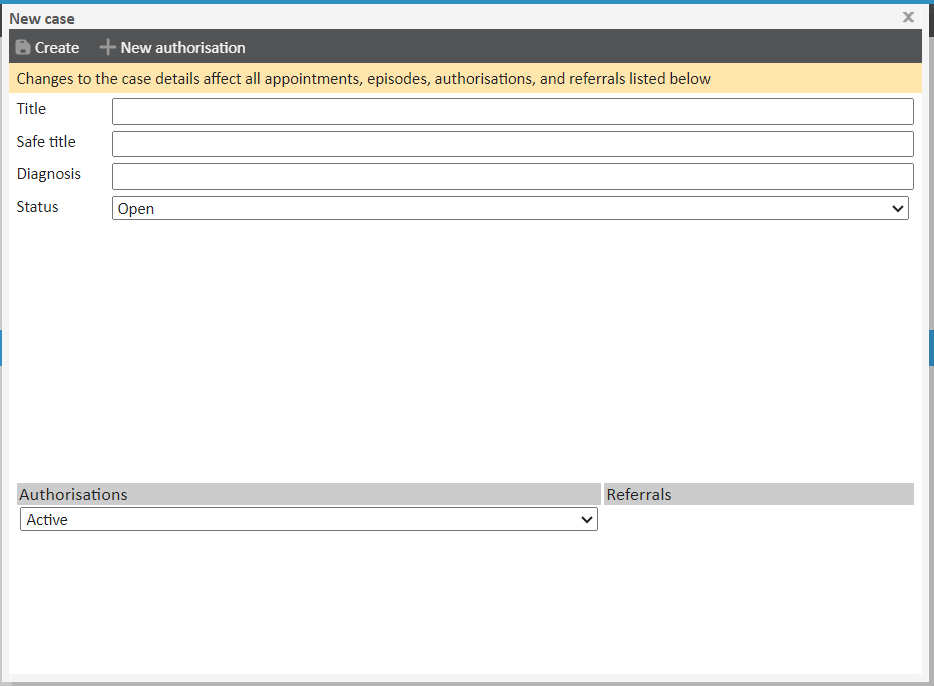Image resolution: width=934 pixels, height=686 pixels.
Task: Focus the Title input field
Action: pos(512,111)
